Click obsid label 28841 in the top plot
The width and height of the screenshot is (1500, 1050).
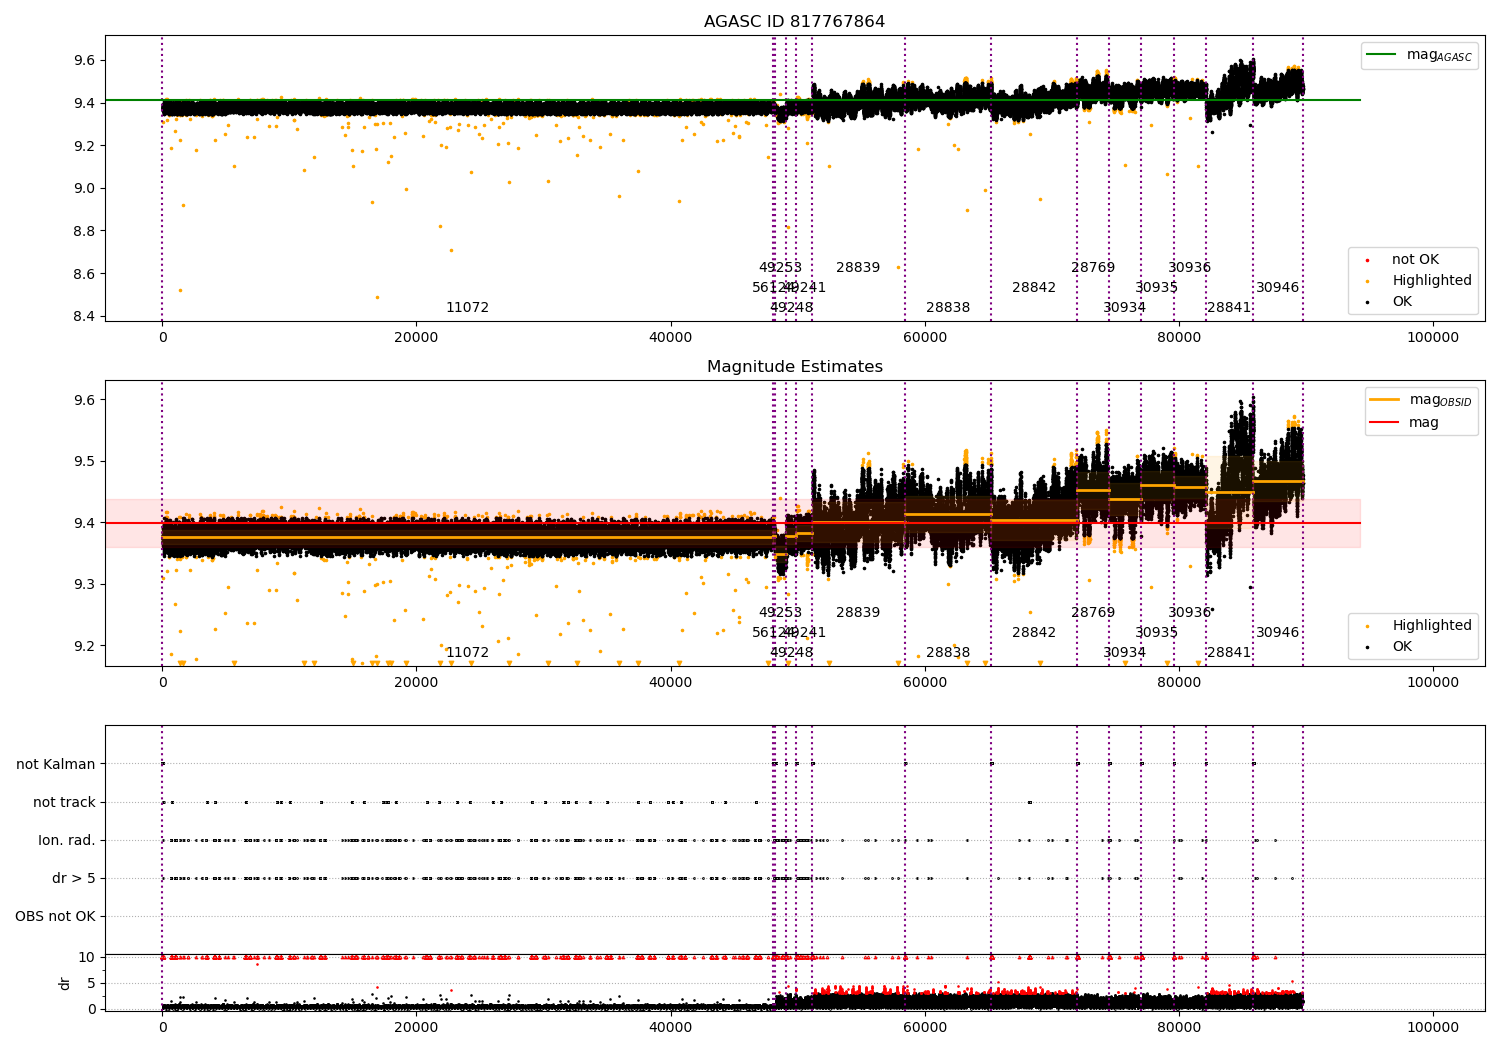pyautogui.click(x=1229, y=308)
